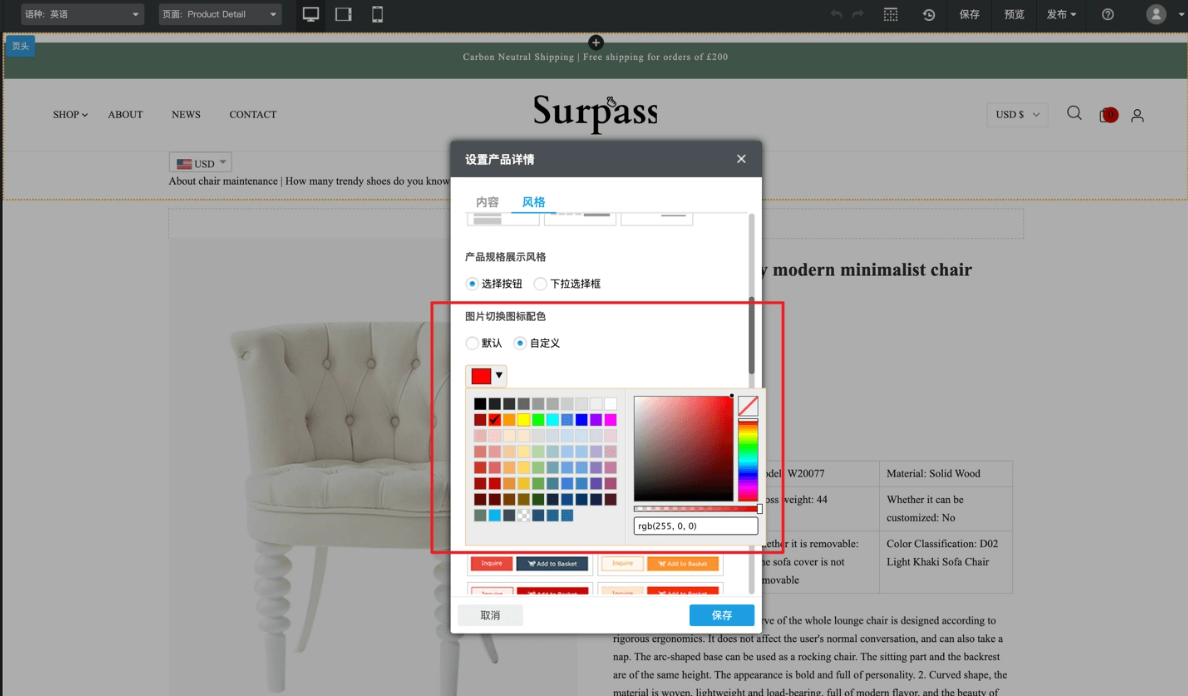Click the 取消 cancel button
This screenshot has height=696, width=1188.
[490, 615]
